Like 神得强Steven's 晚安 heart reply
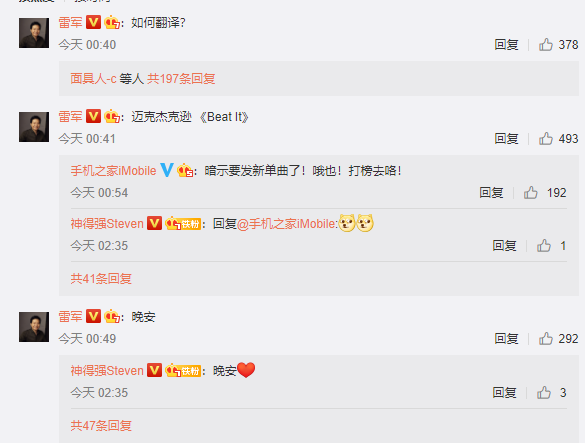The image size is (585, 443). tap(544, 393)
